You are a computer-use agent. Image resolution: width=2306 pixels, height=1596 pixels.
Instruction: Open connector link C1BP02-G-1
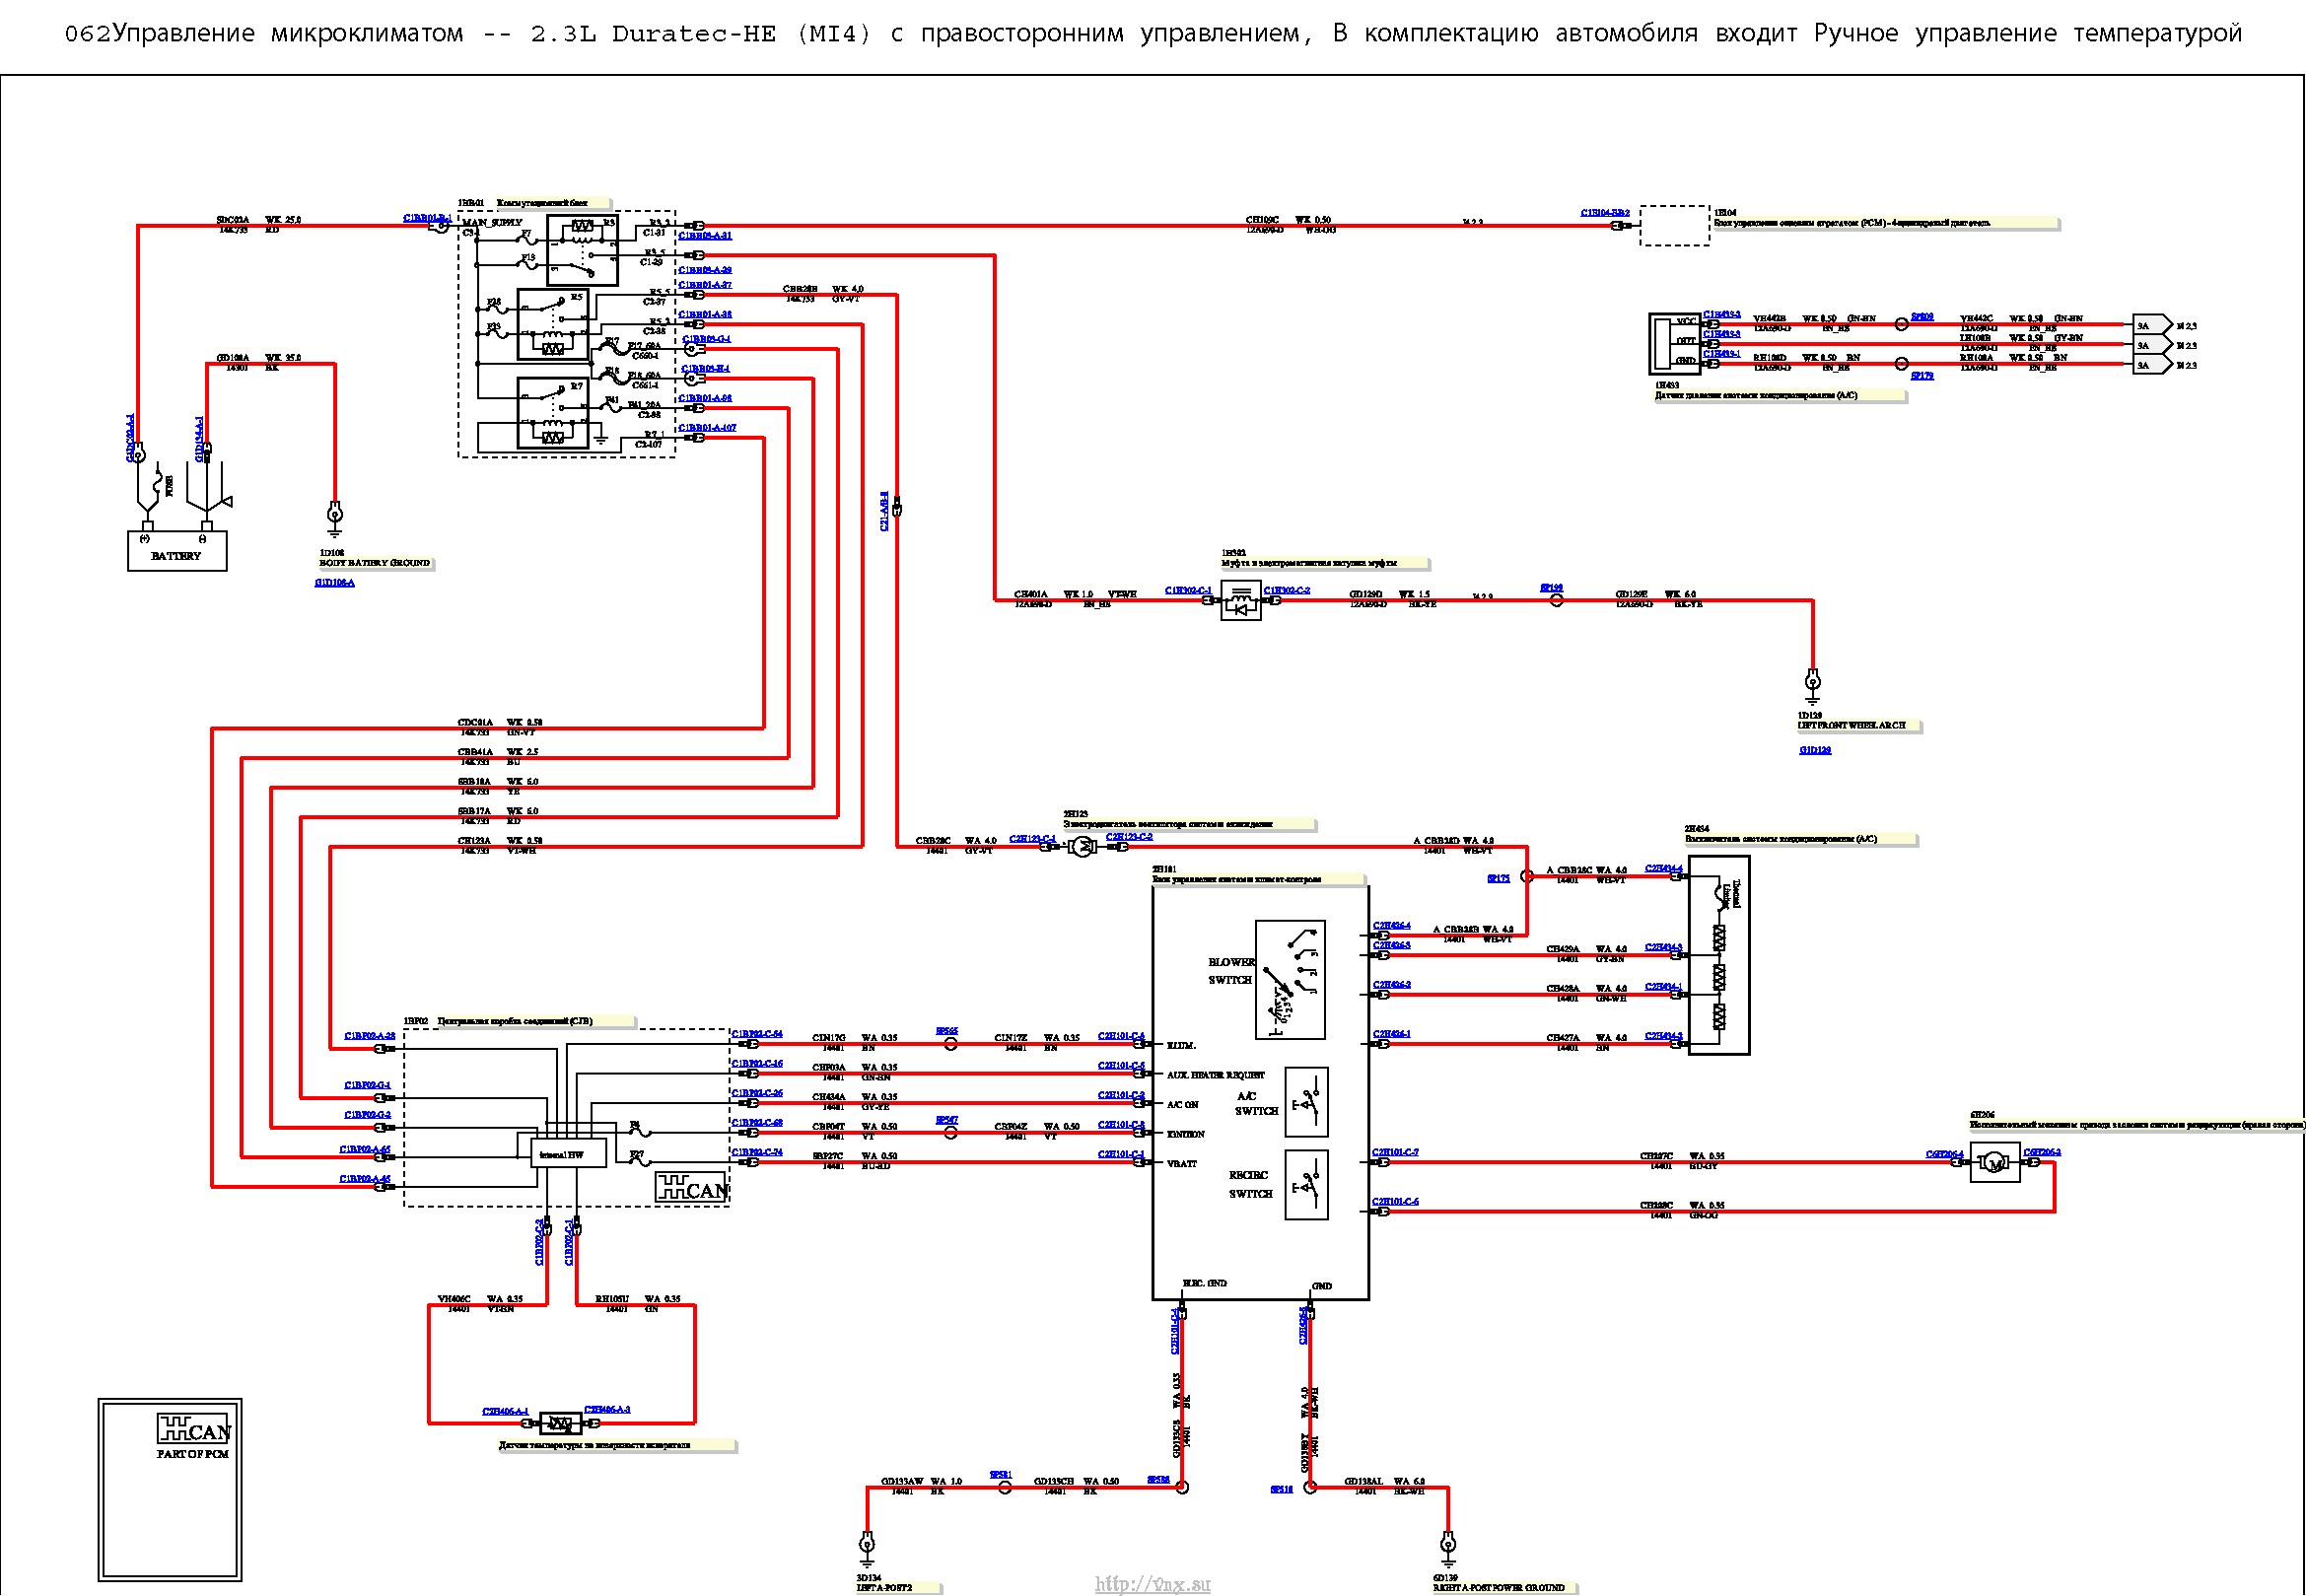click(368, 1086)
